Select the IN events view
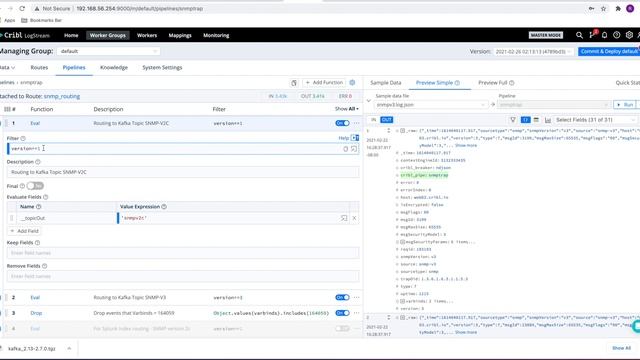 [x=373, y=120]
